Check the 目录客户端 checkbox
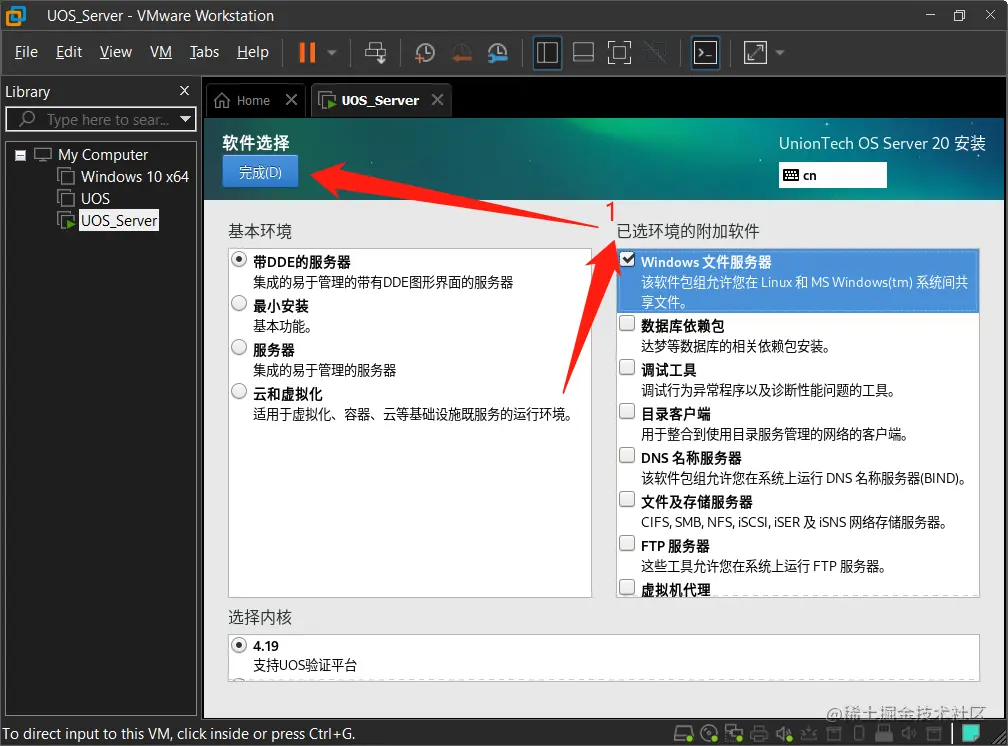Viewport: 1008px width, 746px height. [627, 411]
